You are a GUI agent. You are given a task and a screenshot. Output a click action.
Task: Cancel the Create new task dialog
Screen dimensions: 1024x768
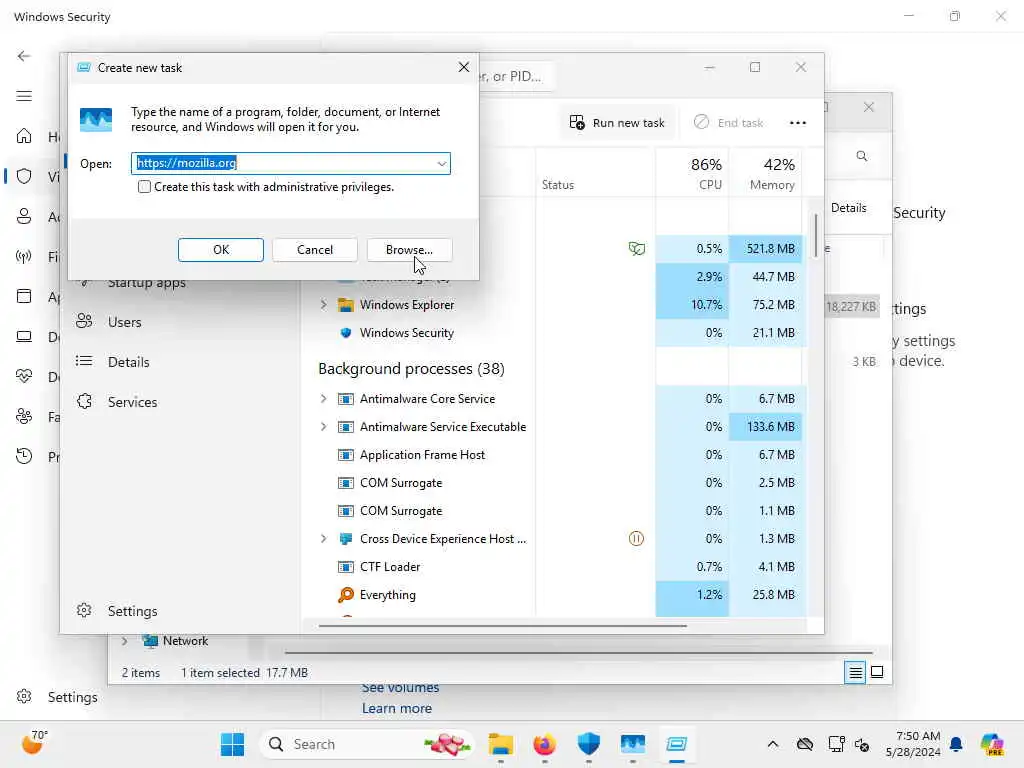[x=315, y=249]
